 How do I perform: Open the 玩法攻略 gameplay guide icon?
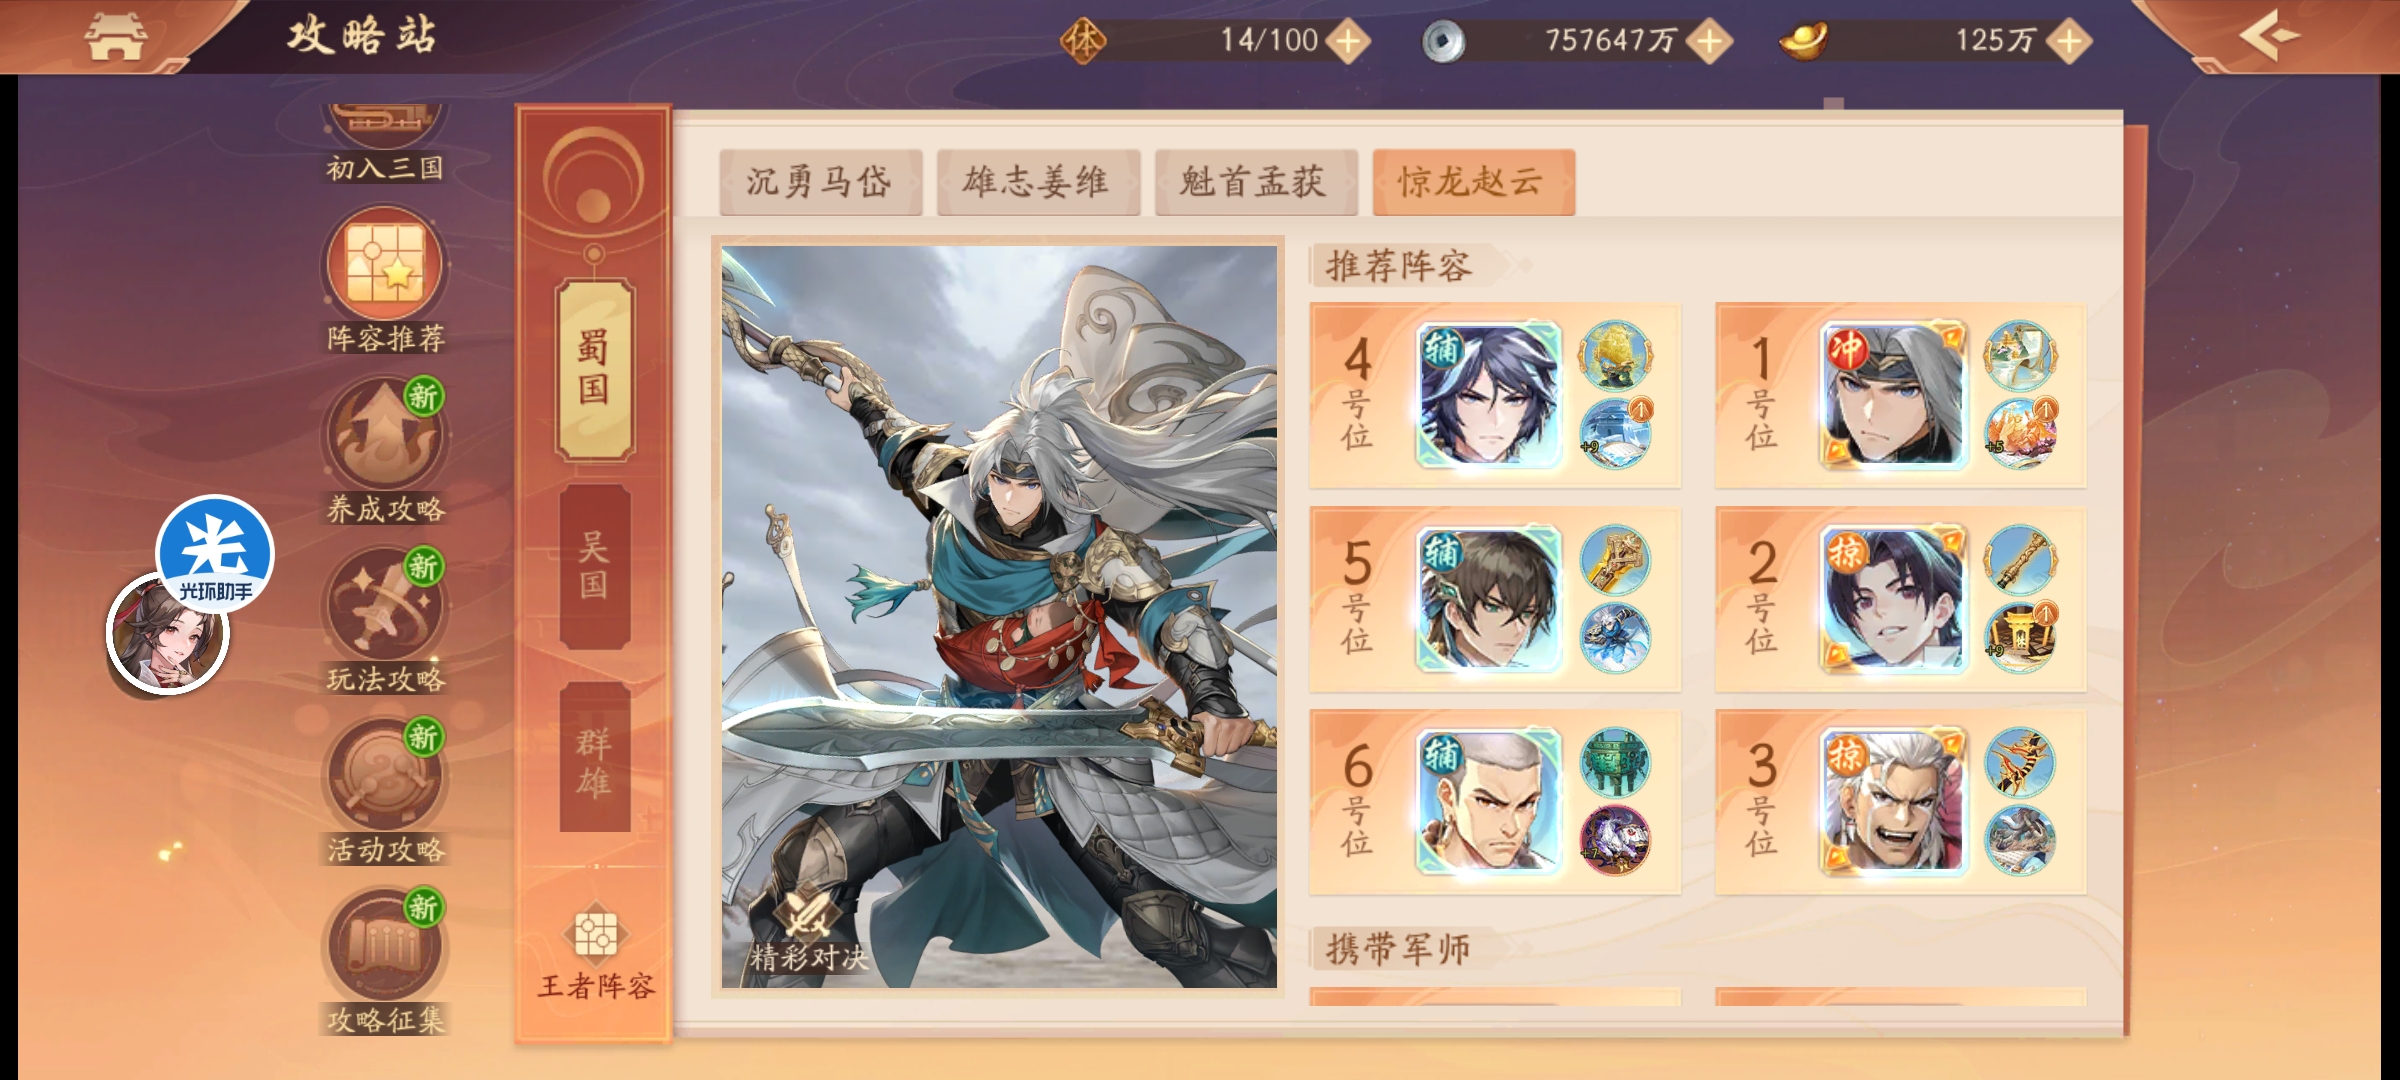point(385,621)
